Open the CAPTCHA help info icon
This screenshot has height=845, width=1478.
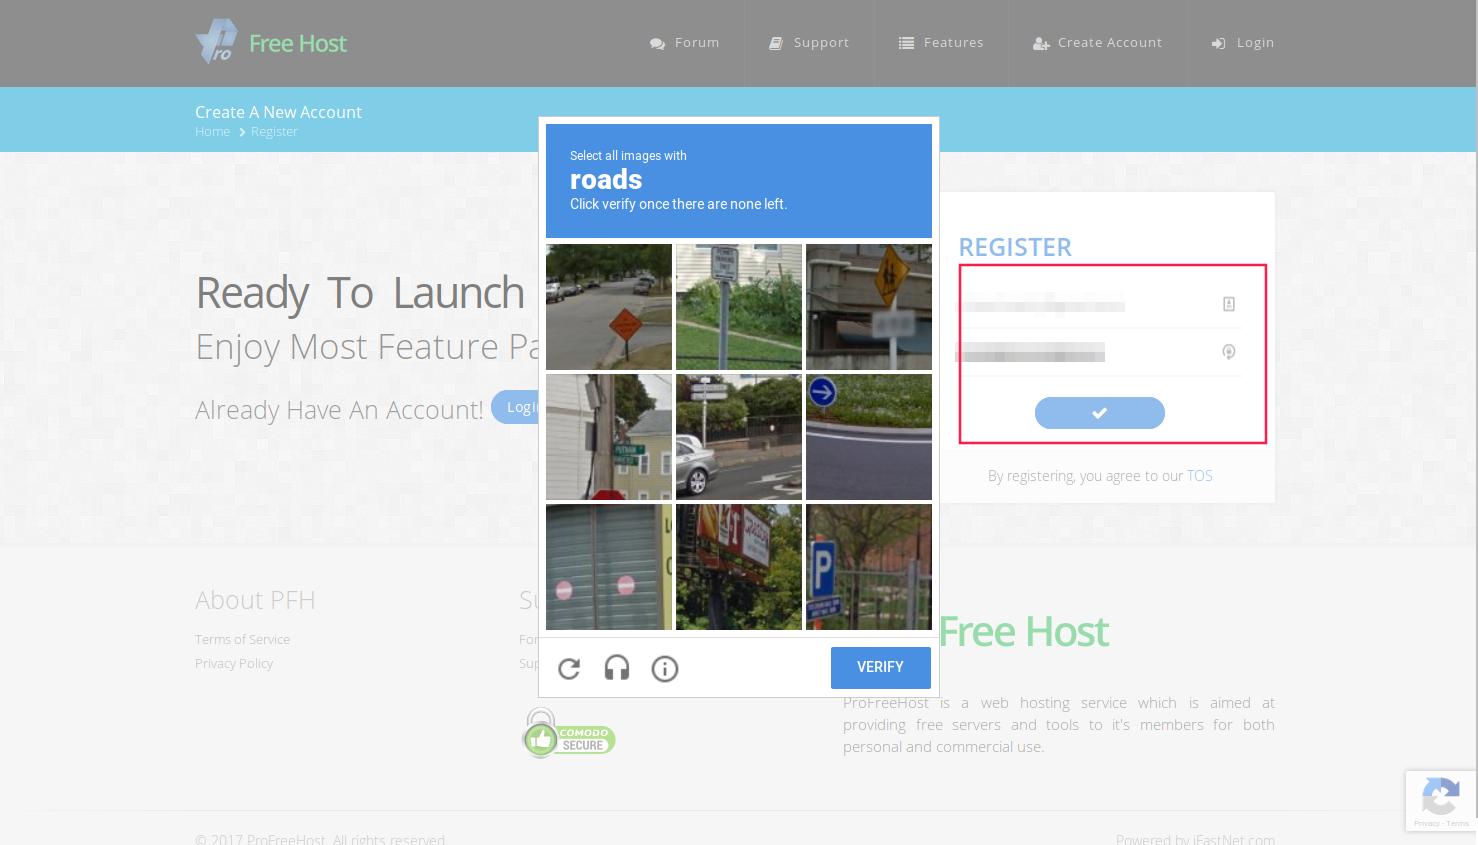point(665,668)
